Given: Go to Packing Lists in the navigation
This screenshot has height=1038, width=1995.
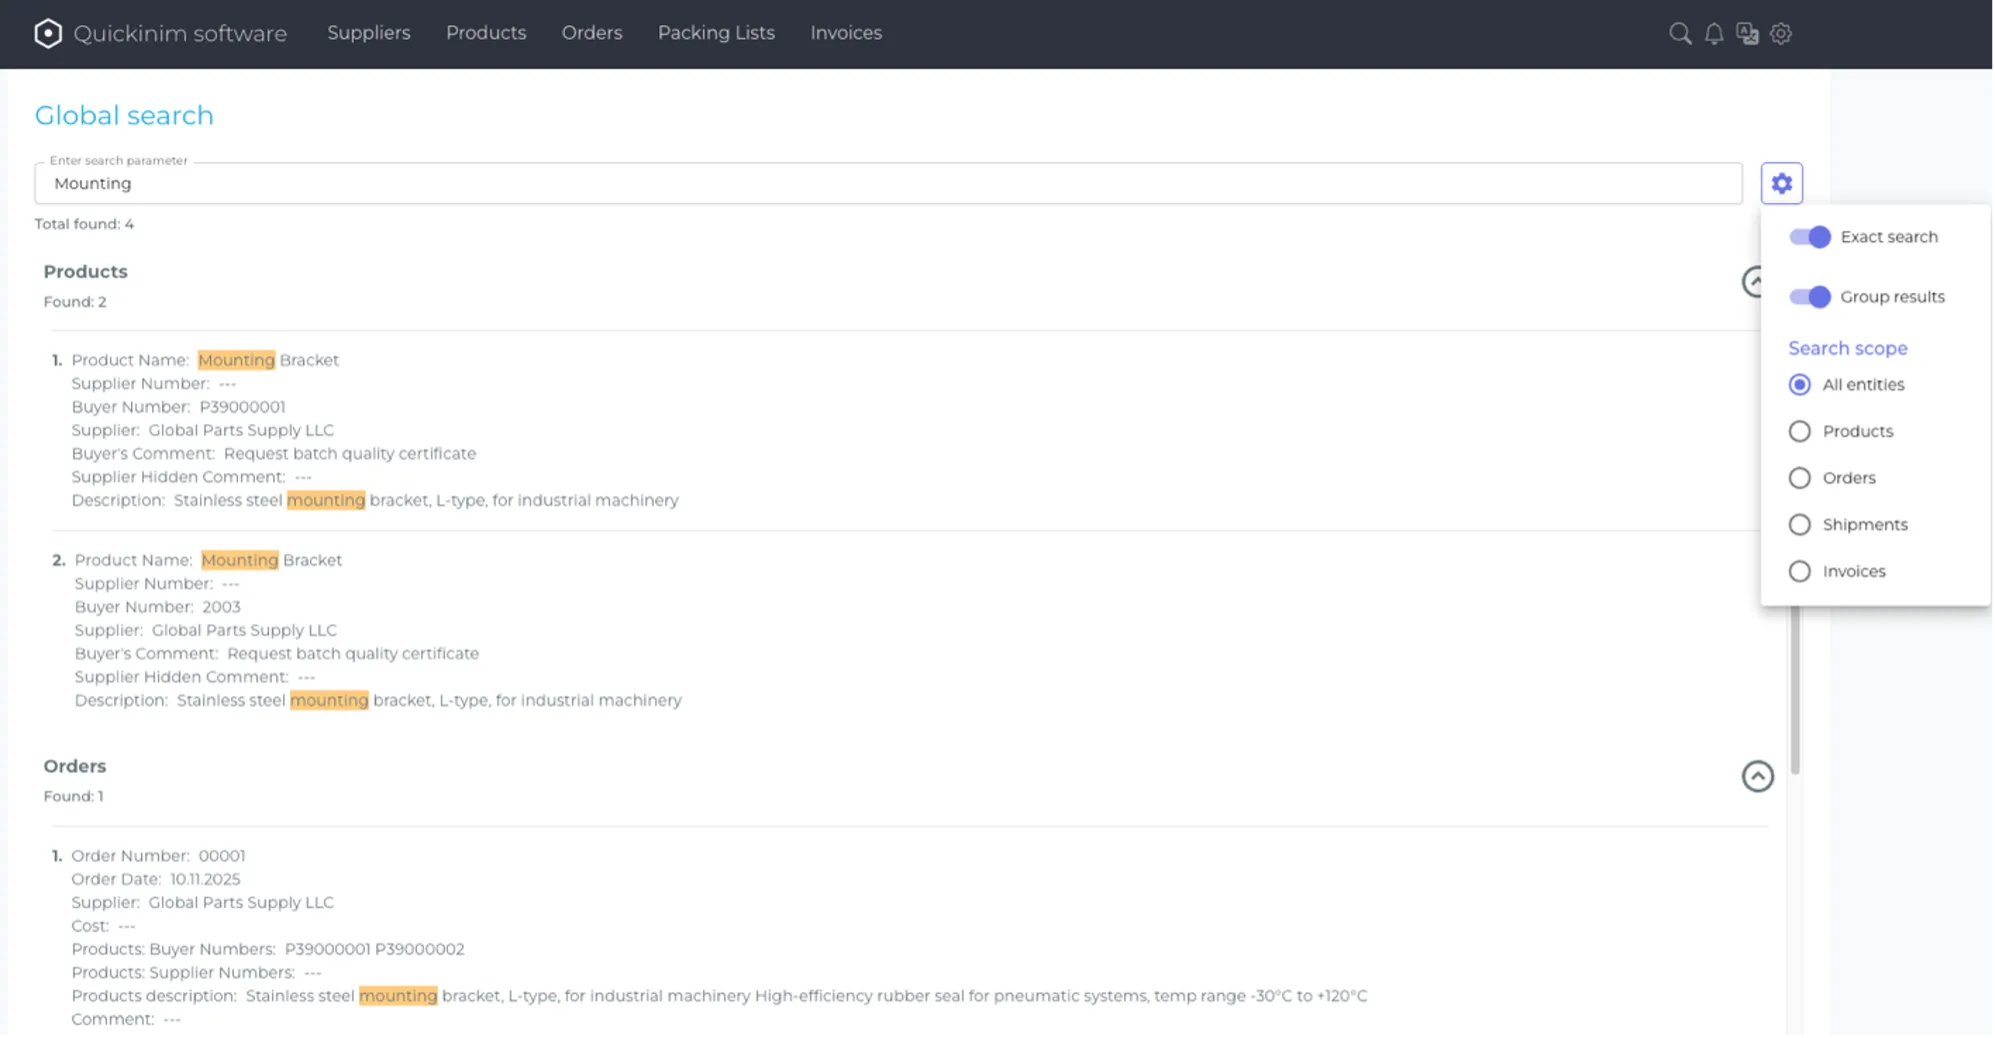Looking at the screenshot, I should pyautogui.click(x=716, y=33).
